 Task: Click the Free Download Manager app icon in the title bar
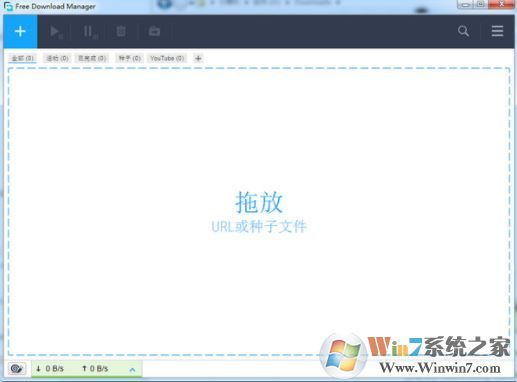click(8, 6)
